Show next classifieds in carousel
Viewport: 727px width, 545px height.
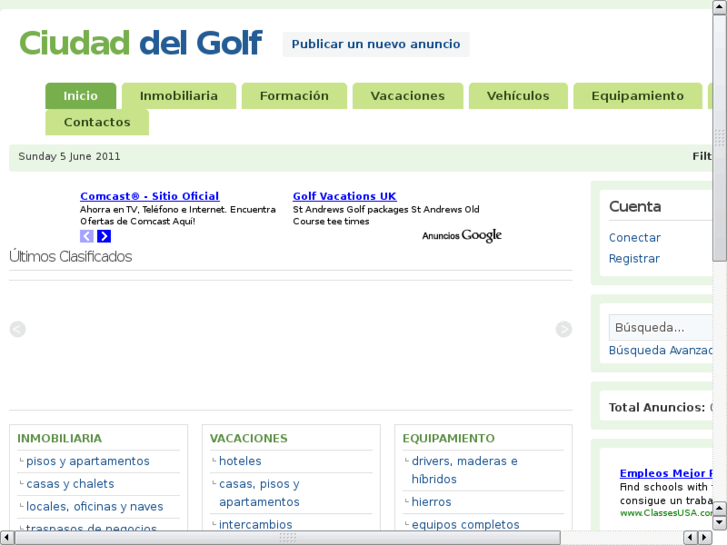[x=564, y=329]
